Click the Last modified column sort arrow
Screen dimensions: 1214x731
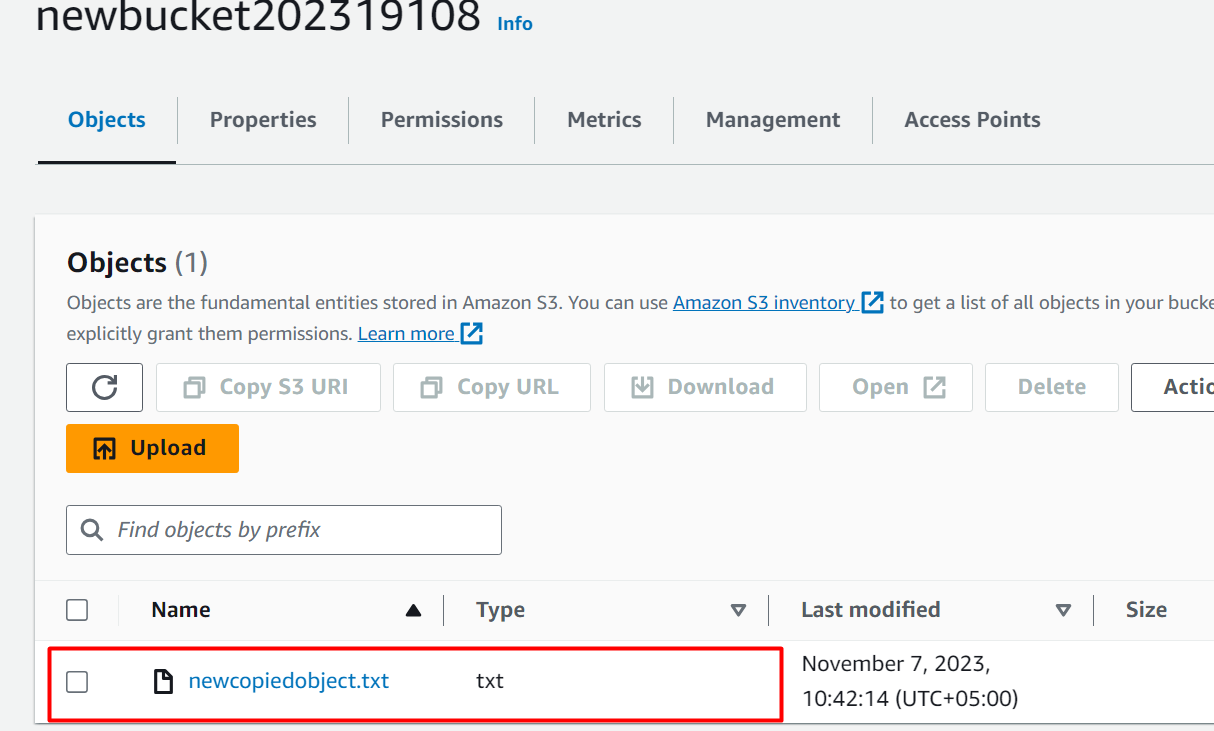pos(1063,610)
